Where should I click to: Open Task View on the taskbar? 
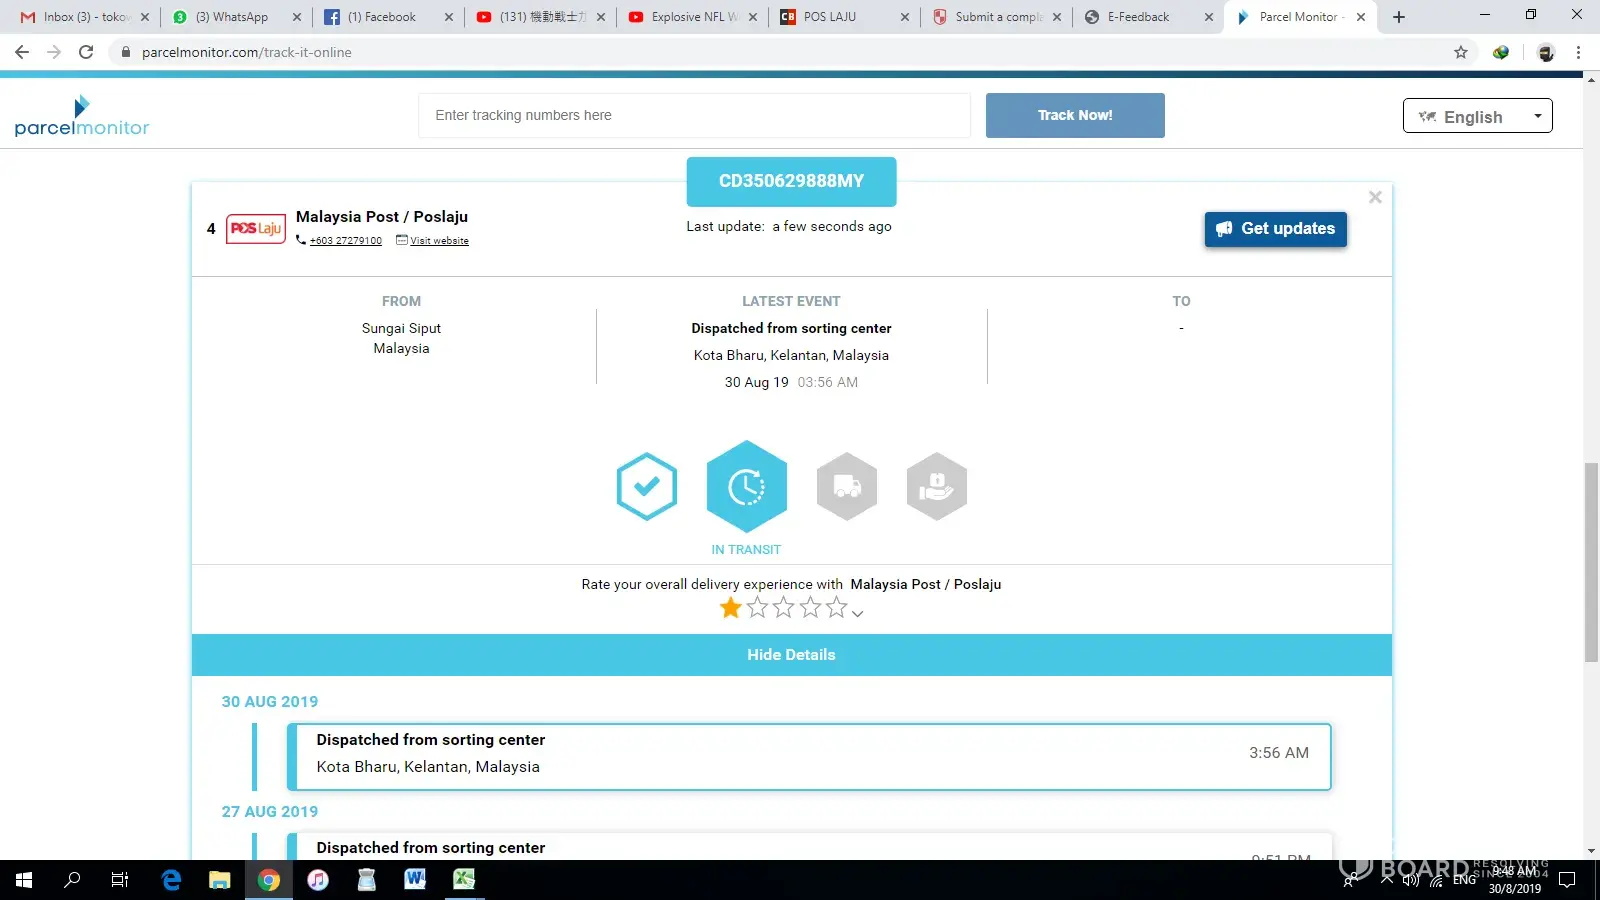[x=120, y=880]
